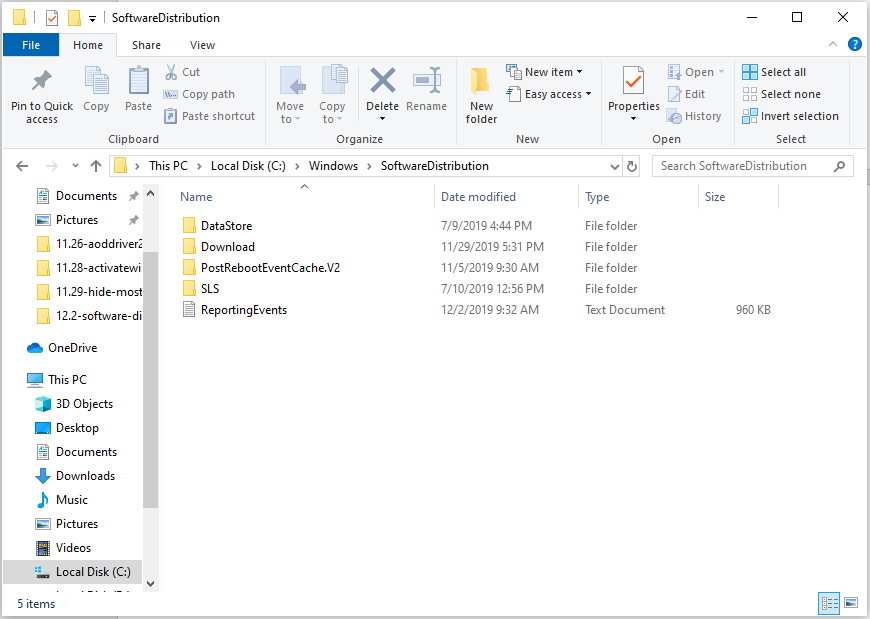Open the File menu

(x=31, y=45)
